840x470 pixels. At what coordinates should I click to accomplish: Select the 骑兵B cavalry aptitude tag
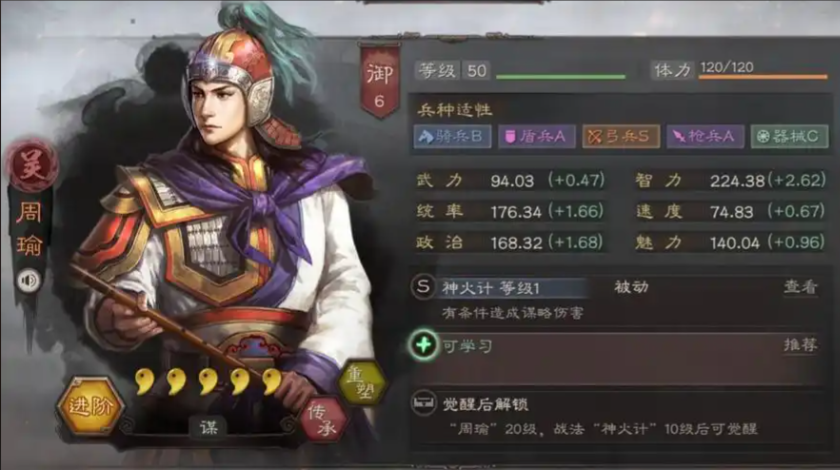pos(453,136)
